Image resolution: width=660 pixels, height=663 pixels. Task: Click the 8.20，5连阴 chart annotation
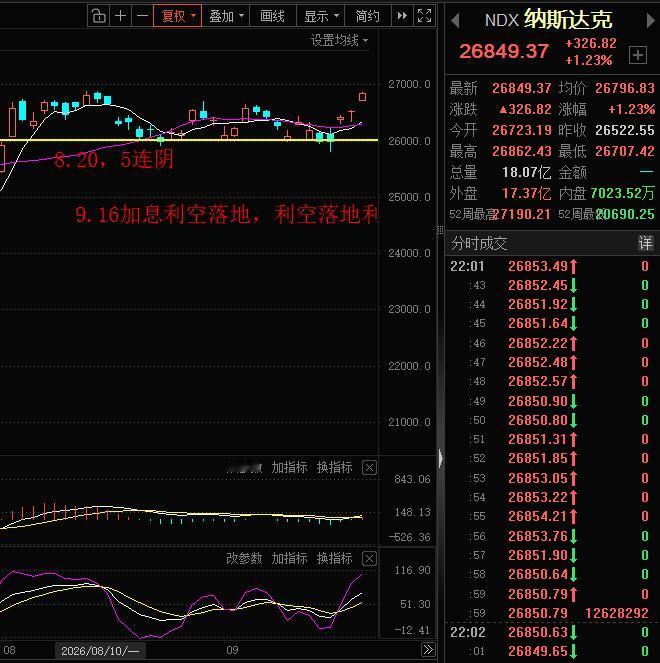click(x=114, y=160)
